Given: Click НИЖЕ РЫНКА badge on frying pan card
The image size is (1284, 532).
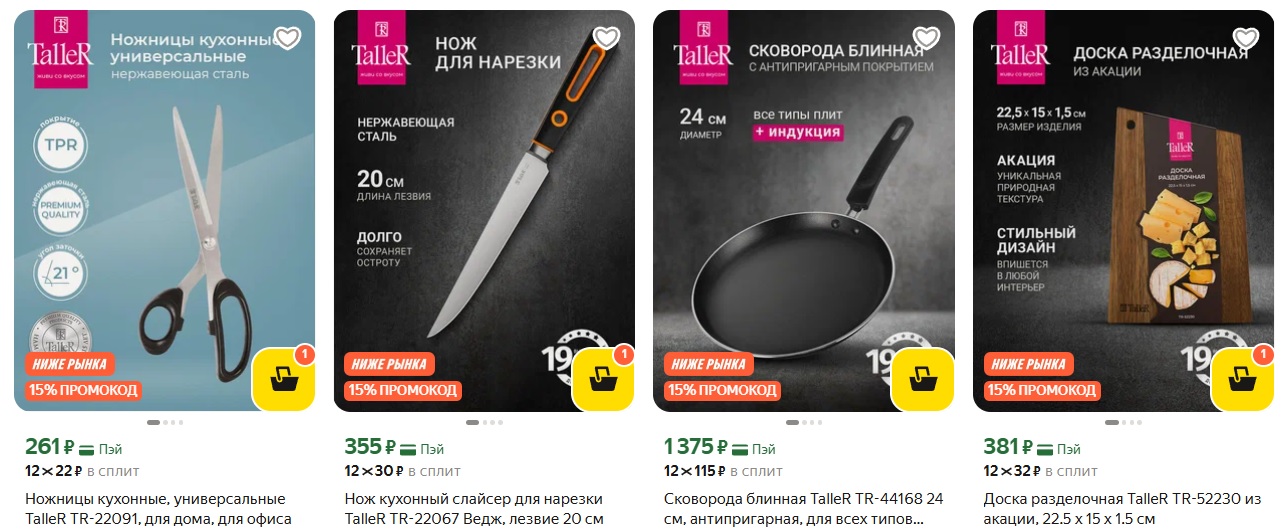Looking at the screenshot, I should pos(709,364).
